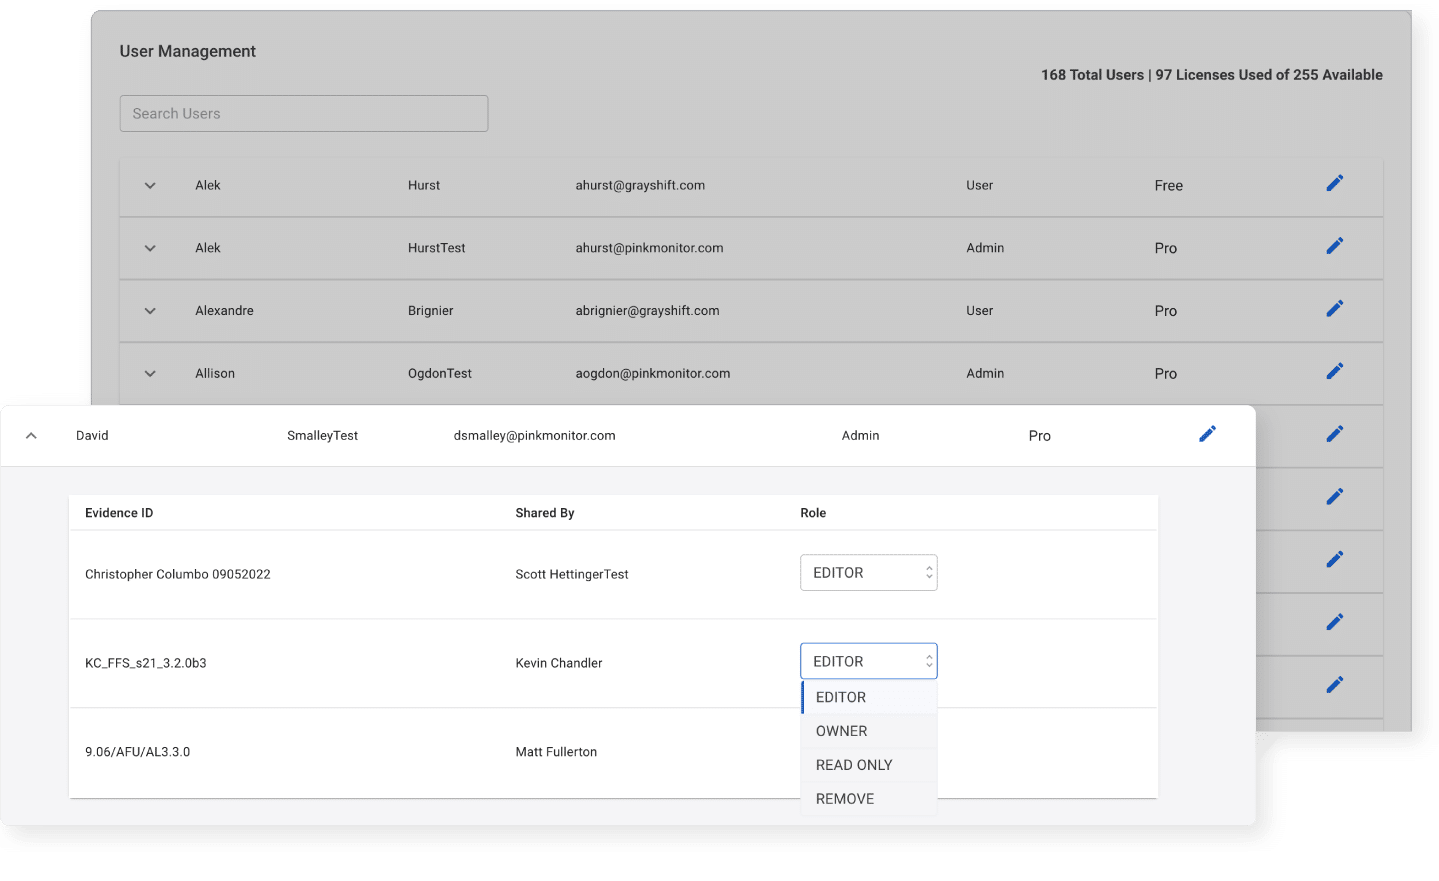Click email ahurst@grayshift.com
The width and height of the screenshot is (1439, 881).
(x=640, y=186)
